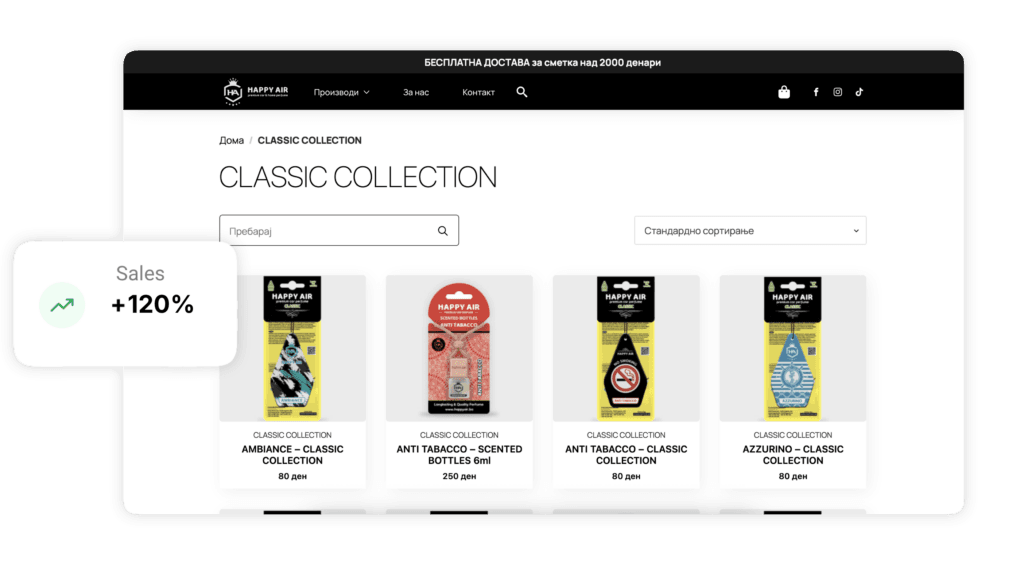This screenshot has width=1024, height=565.
Task: Click the Happy Air logo
Action: (x=256, y=92)
